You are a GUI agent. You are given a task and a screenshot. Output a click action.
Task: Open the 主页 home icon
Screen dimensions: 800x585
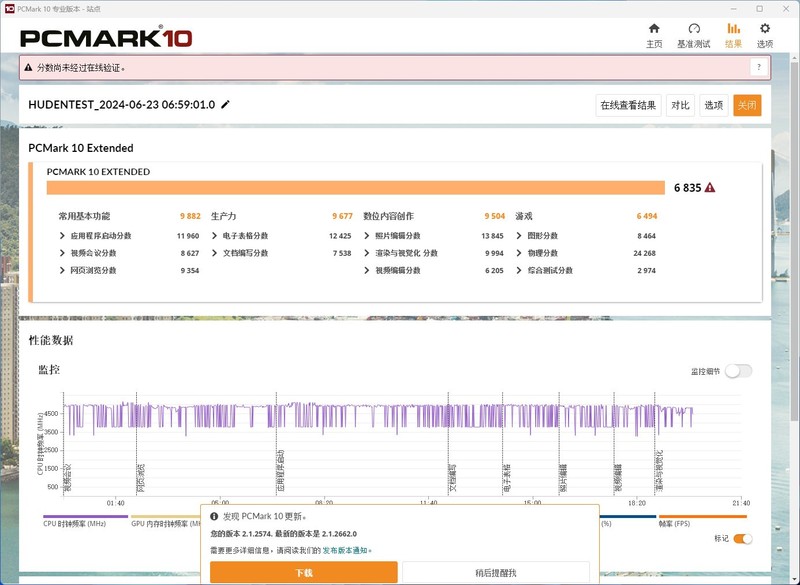pyautogui.click(x=654, y=29)
